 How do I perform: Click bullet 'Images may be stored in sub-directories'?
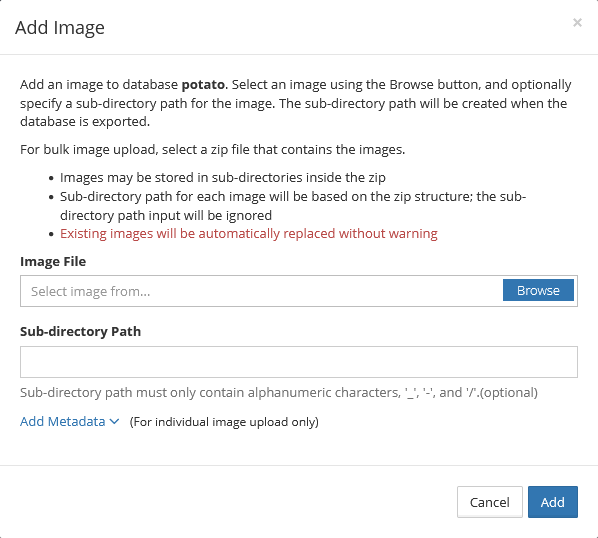(223, 177)
